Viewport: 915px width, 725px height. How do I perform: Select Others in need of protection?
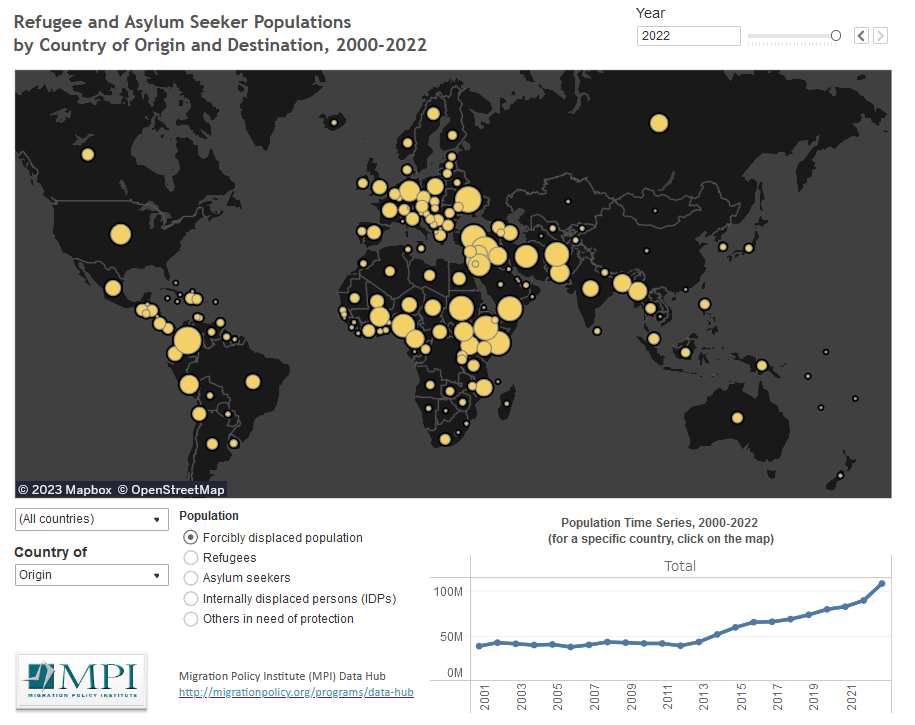click(x=190, y=618)
